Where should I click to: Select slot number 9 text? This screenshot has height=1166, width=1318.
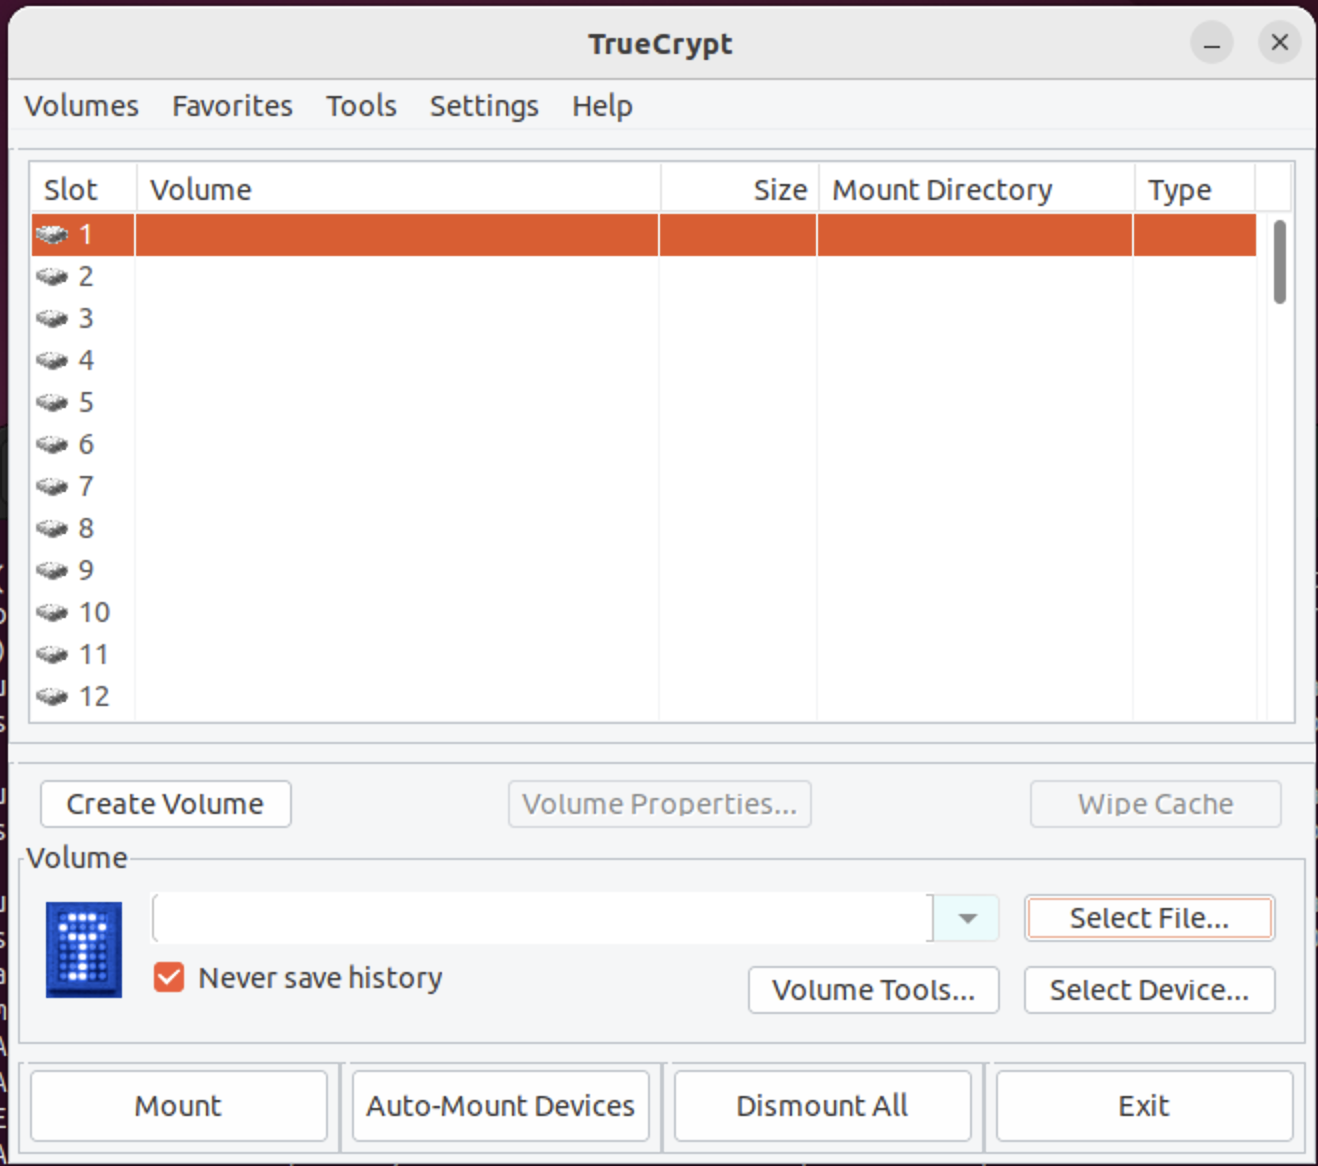pos(86,571)
